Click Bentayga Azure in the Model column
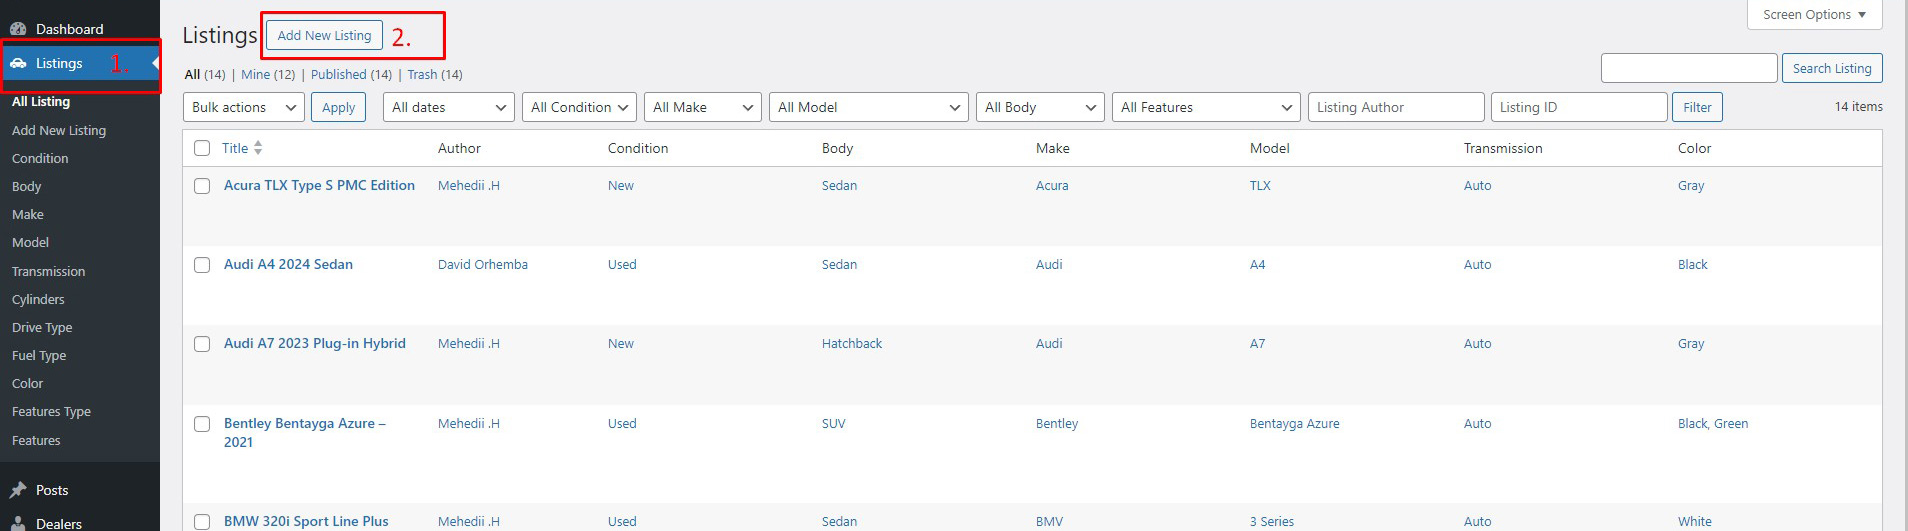 point(1295,423)
